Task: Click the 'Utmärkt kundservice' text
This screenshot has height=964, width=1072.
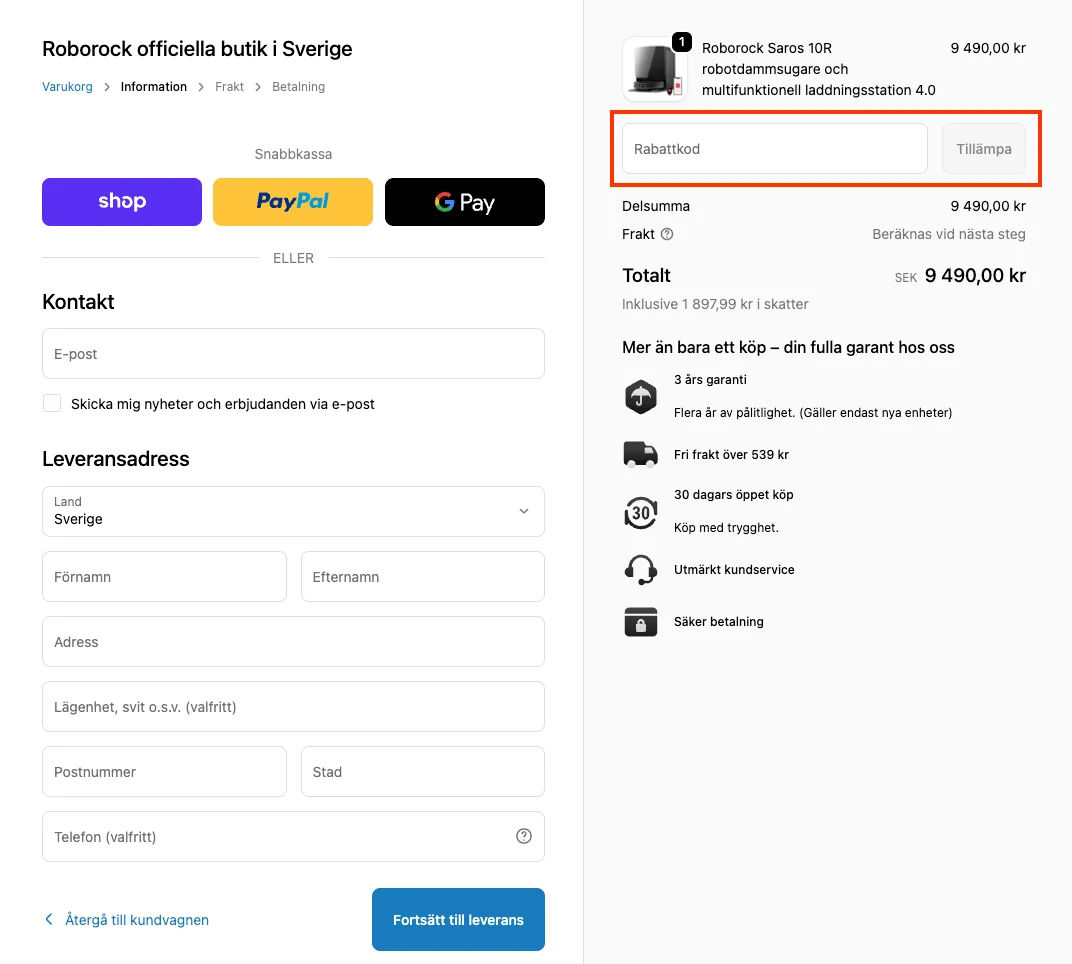Action: [734, 570]
